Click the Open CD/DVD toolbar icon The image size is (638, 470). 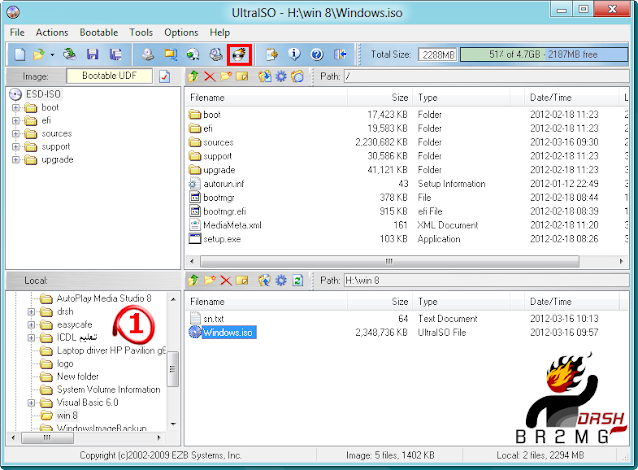[70, 54]
